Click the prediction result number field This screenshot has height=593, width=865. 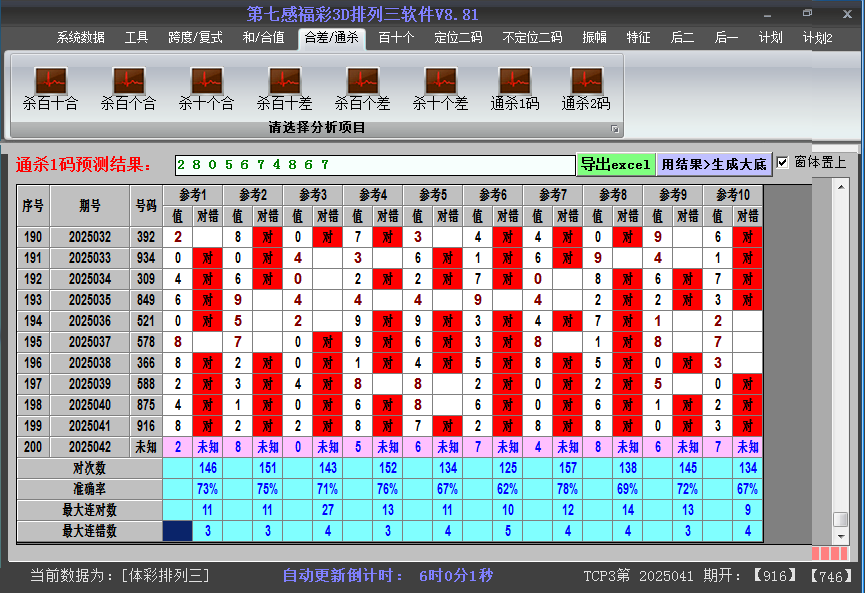tap(374, 164)
